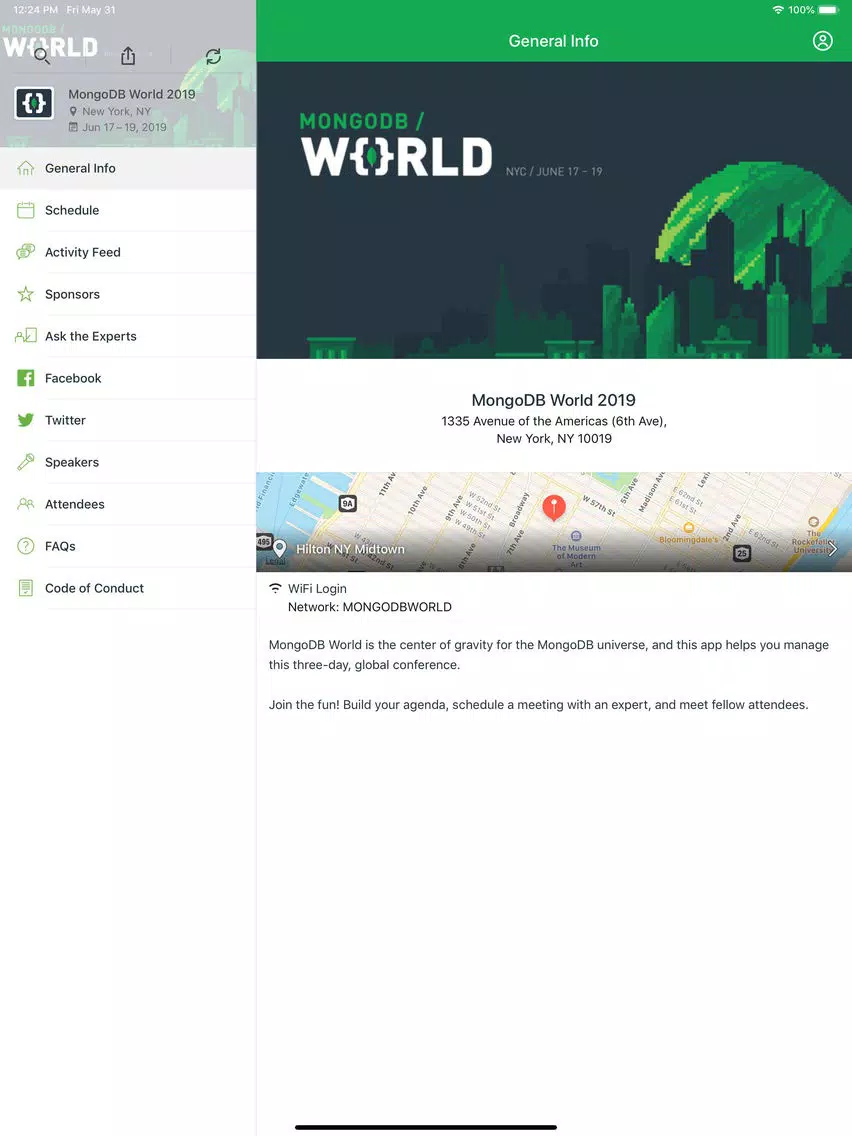Open the Twitter link
Image resolution: width=852 pixels, height=1136 pixels.
coord(128,420)
